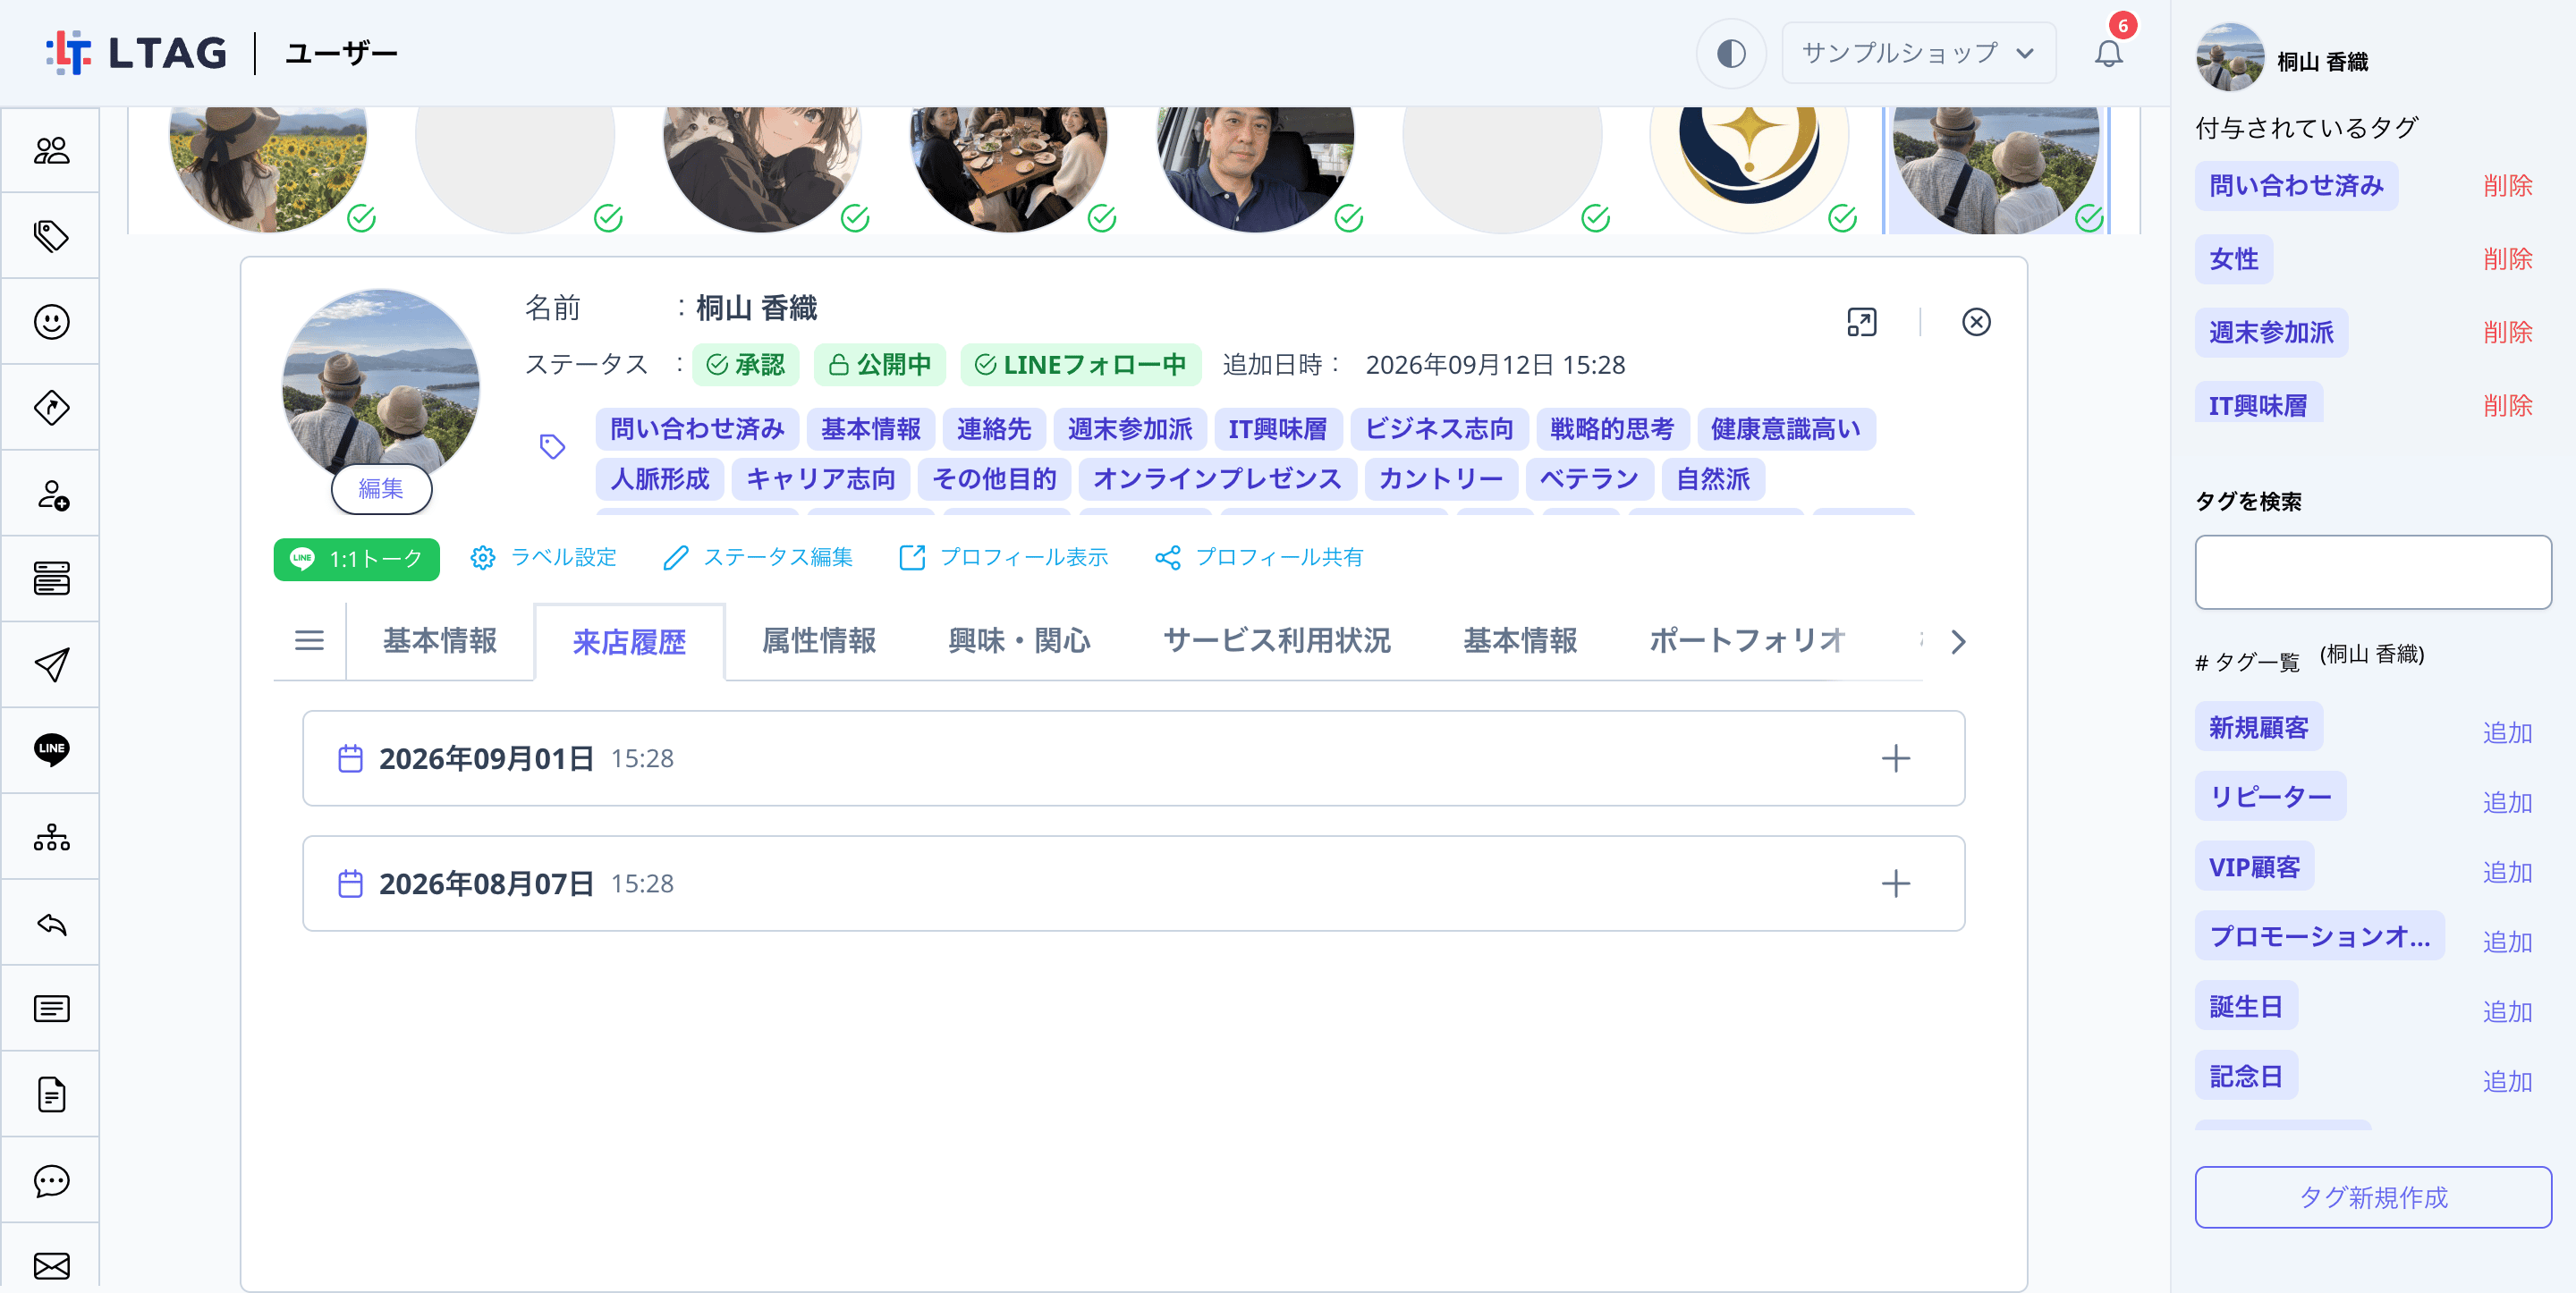Open the LINE bubble sidebar icon
The image size is (2576, 1293).
[51, 750]
